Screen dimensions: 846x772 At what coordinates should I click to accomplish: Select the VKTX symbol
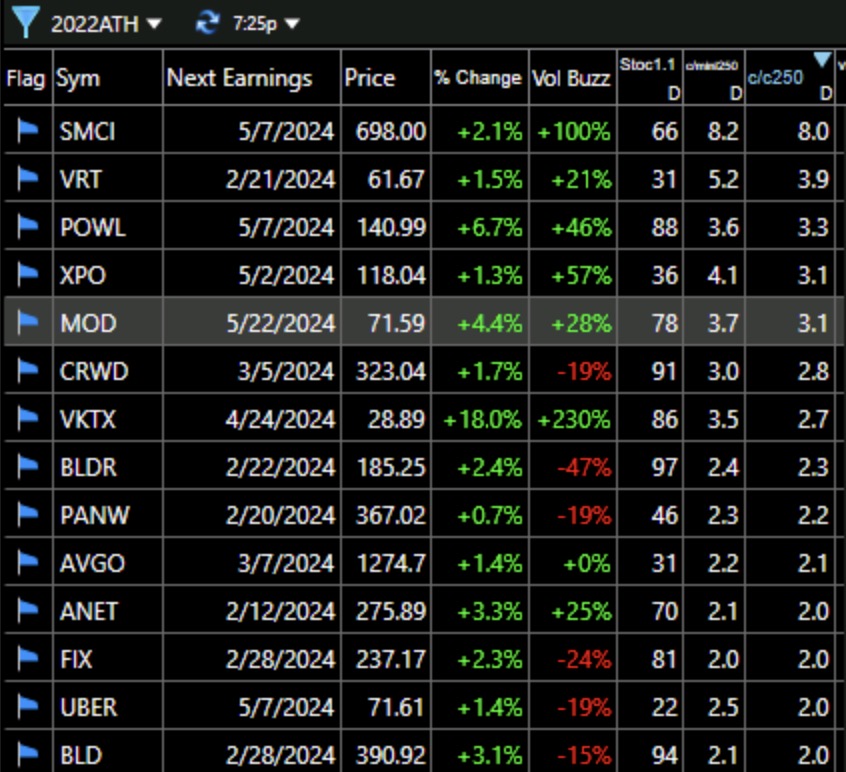coord(88,420)
